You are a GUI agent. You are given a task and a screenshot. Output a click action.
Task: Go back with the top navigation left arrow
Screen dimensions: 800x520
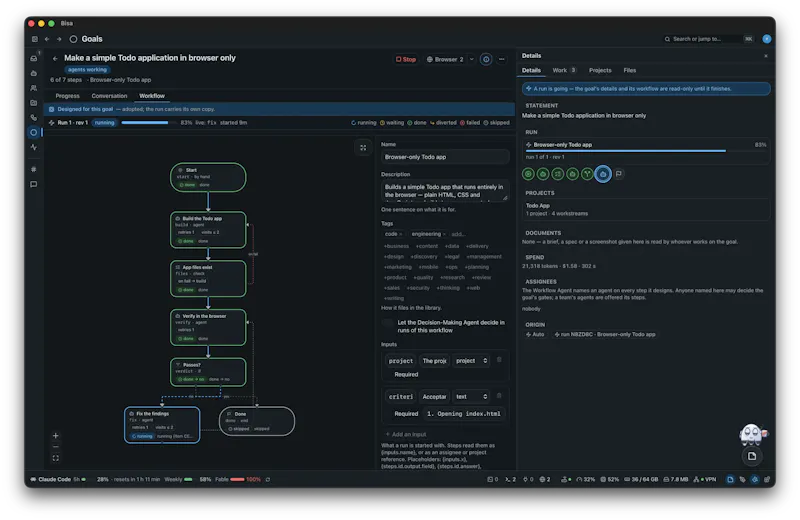pos(47,39)
